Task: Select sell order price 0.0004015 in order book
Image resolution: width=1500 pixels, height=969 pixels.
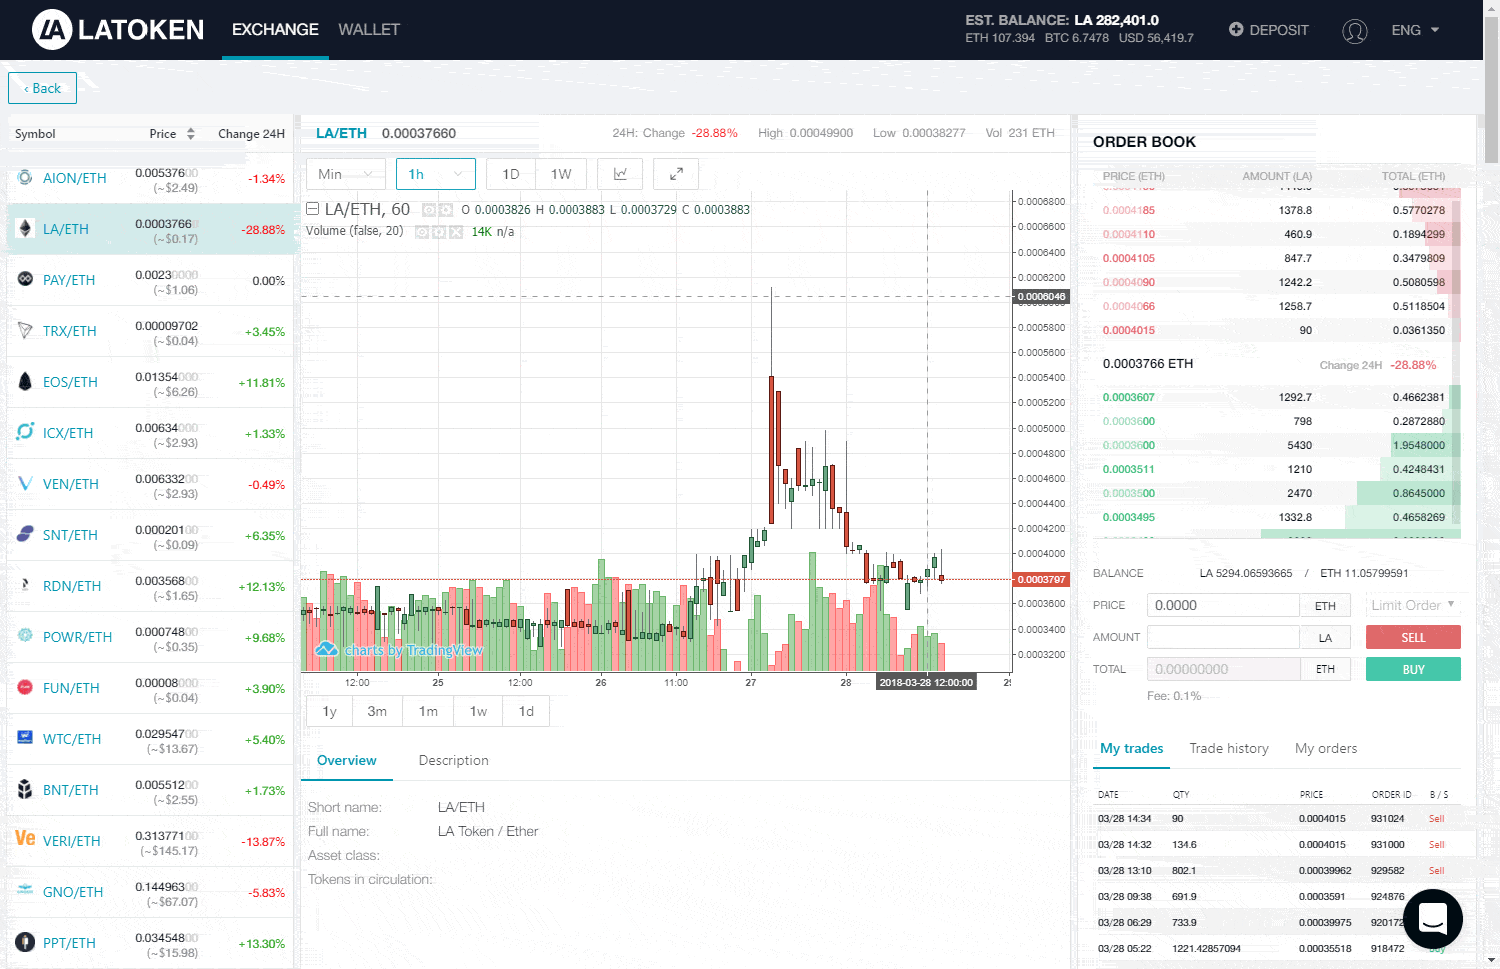Action: pos(1129,331)
